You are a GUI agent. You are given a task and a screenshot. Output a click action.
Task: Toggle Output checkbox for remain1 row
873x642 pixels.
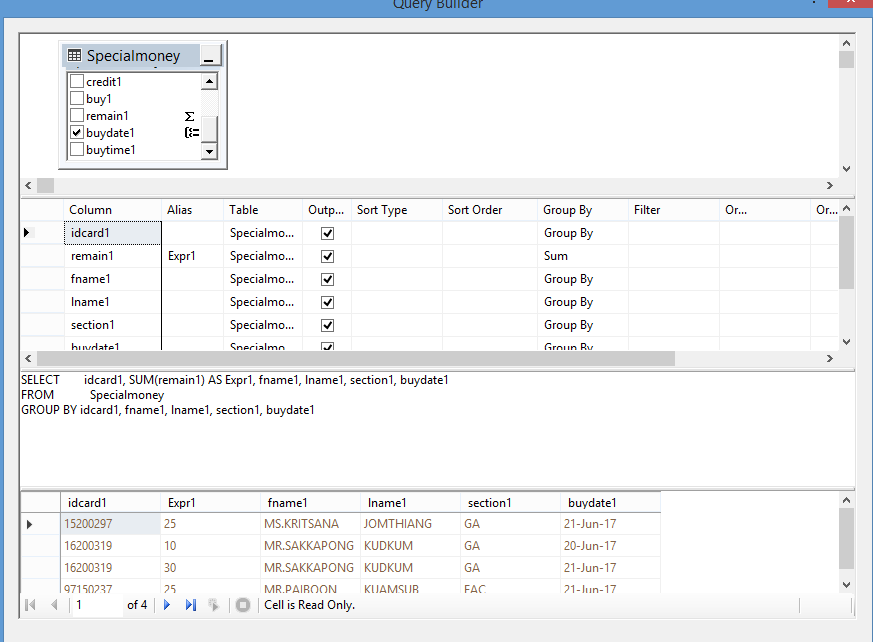point(327,256)
